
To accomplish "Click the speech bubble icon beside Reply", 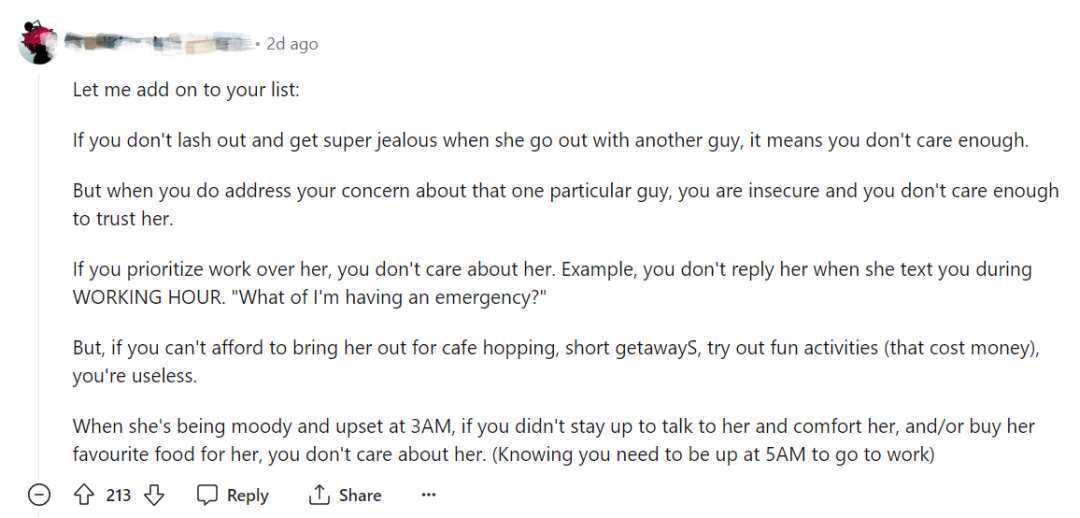I will (207, 495).
